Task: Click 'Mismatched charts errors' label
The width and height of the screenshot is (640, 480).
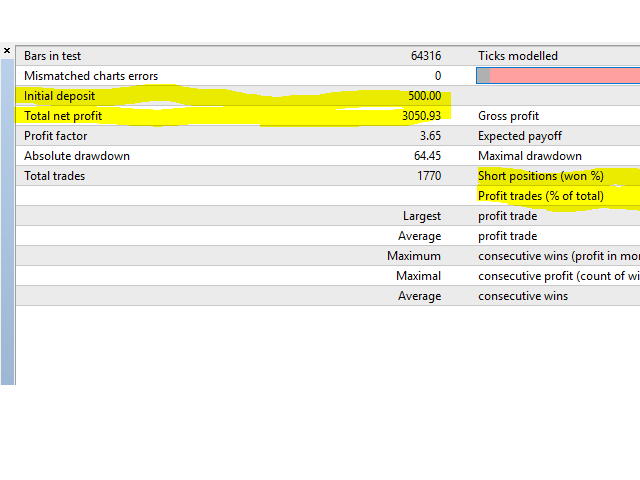Action: (x=91, y=76)
